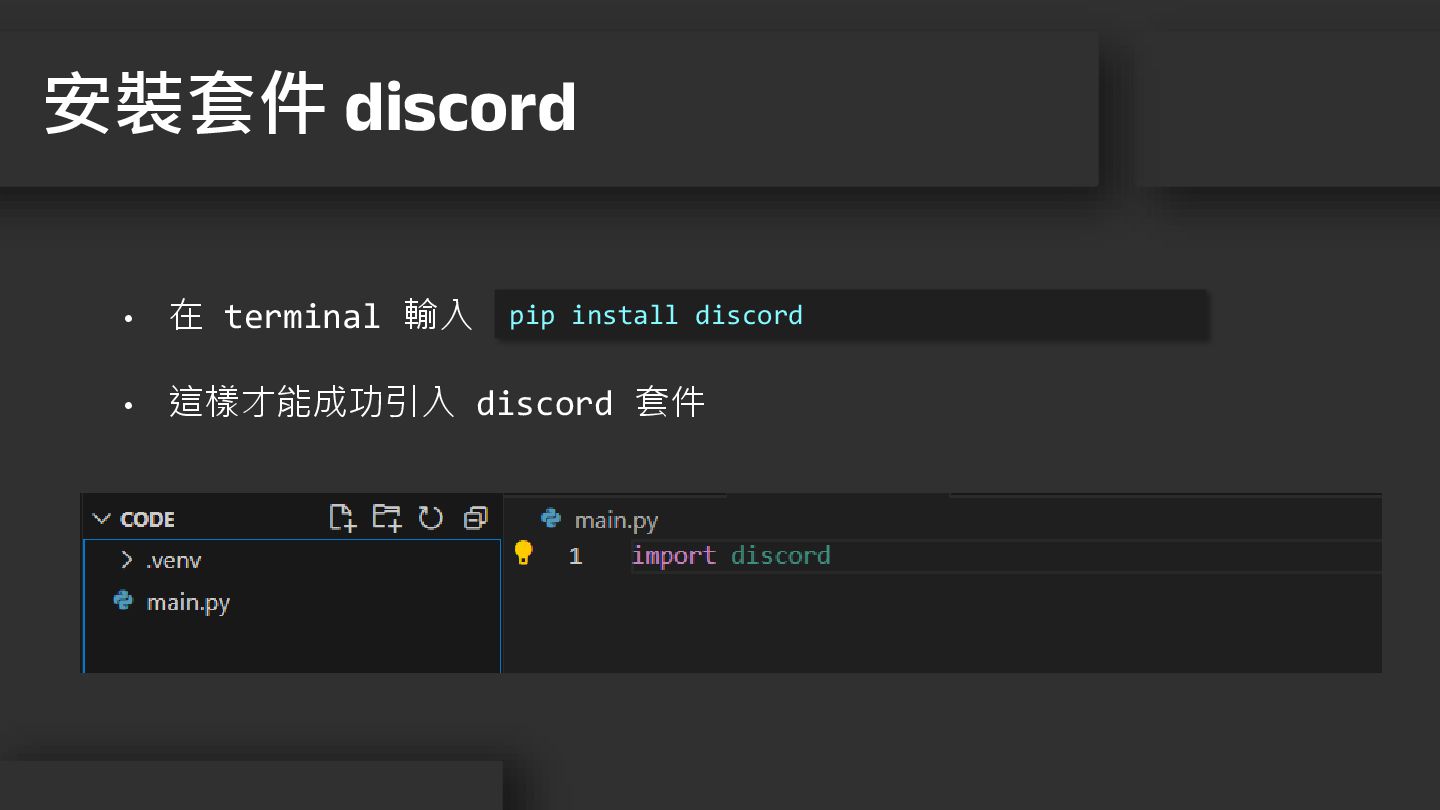
Task: Click line number 1 in the editor
Action: [x=575, y=556]
